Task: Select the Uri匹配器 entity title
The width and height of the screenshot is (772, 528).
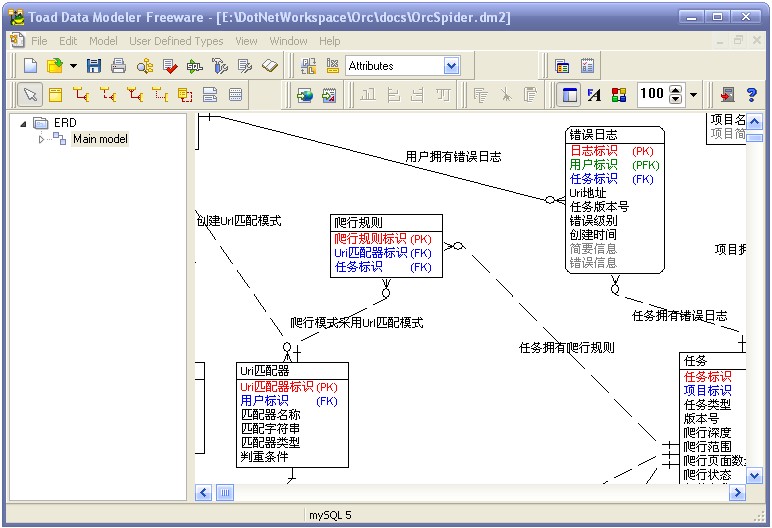Action: coord(264,370)
